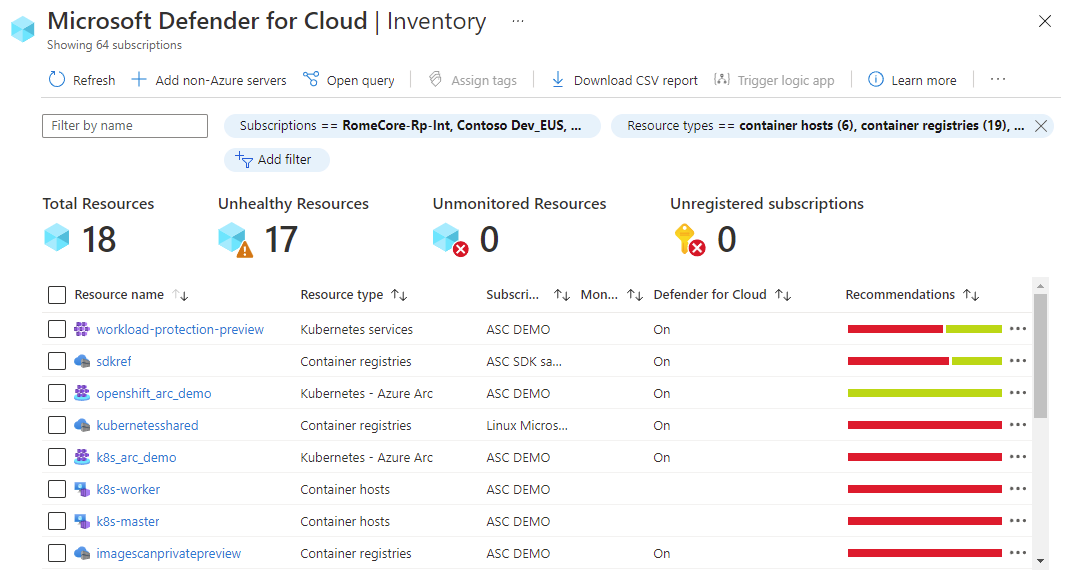Check the box for k8s-master

coord(57,522)
